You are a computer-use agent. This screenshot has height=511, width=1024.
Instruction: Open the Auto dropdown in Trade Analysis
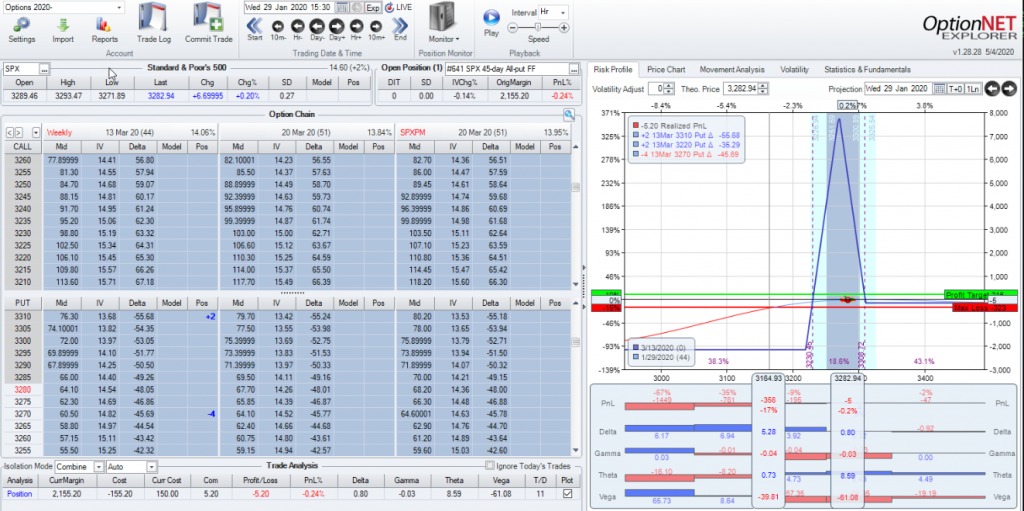pyautogui.click(x=152, y=467)
